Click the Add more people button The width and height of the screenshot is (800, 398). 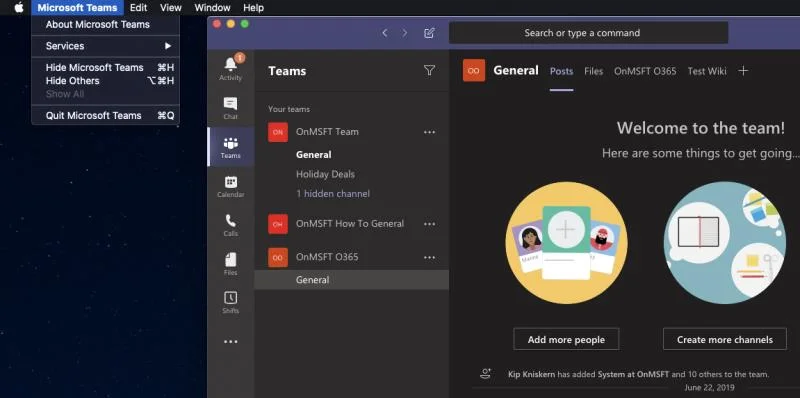click(566, 339)
